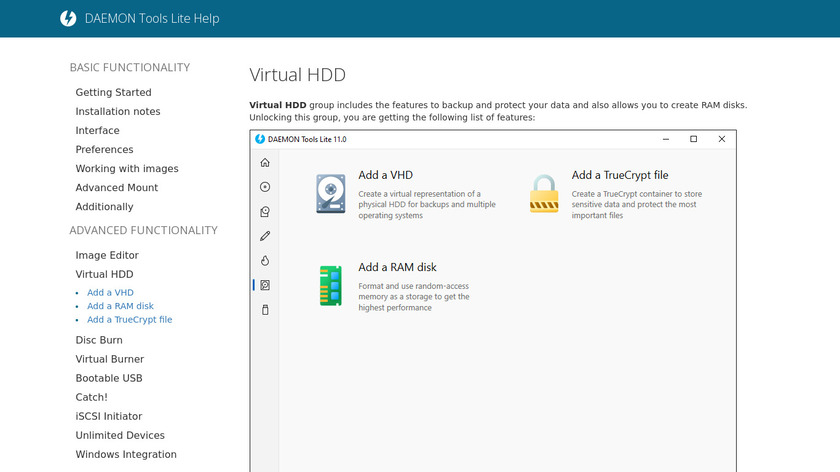Viewport: 840px width, 472px height.
Task: Click the USB drive sidebar icon
Action: pos(265,310)
